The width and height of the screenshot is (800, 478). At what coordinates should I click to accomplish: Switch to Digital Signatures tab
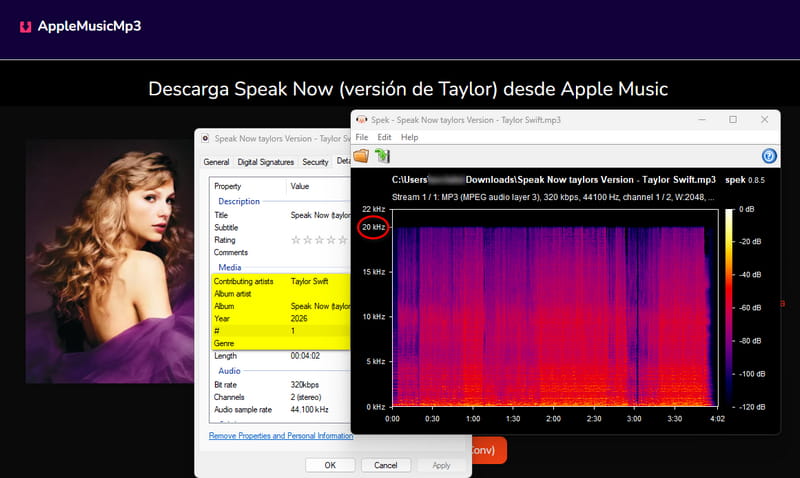tap(265, 162)
